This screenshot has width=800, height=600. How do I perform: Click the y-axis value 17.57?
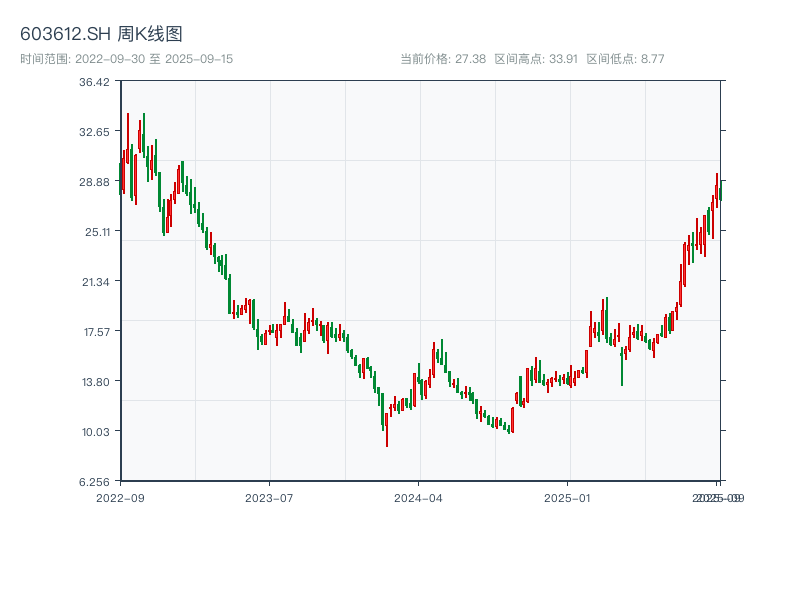tap(96, 332)
